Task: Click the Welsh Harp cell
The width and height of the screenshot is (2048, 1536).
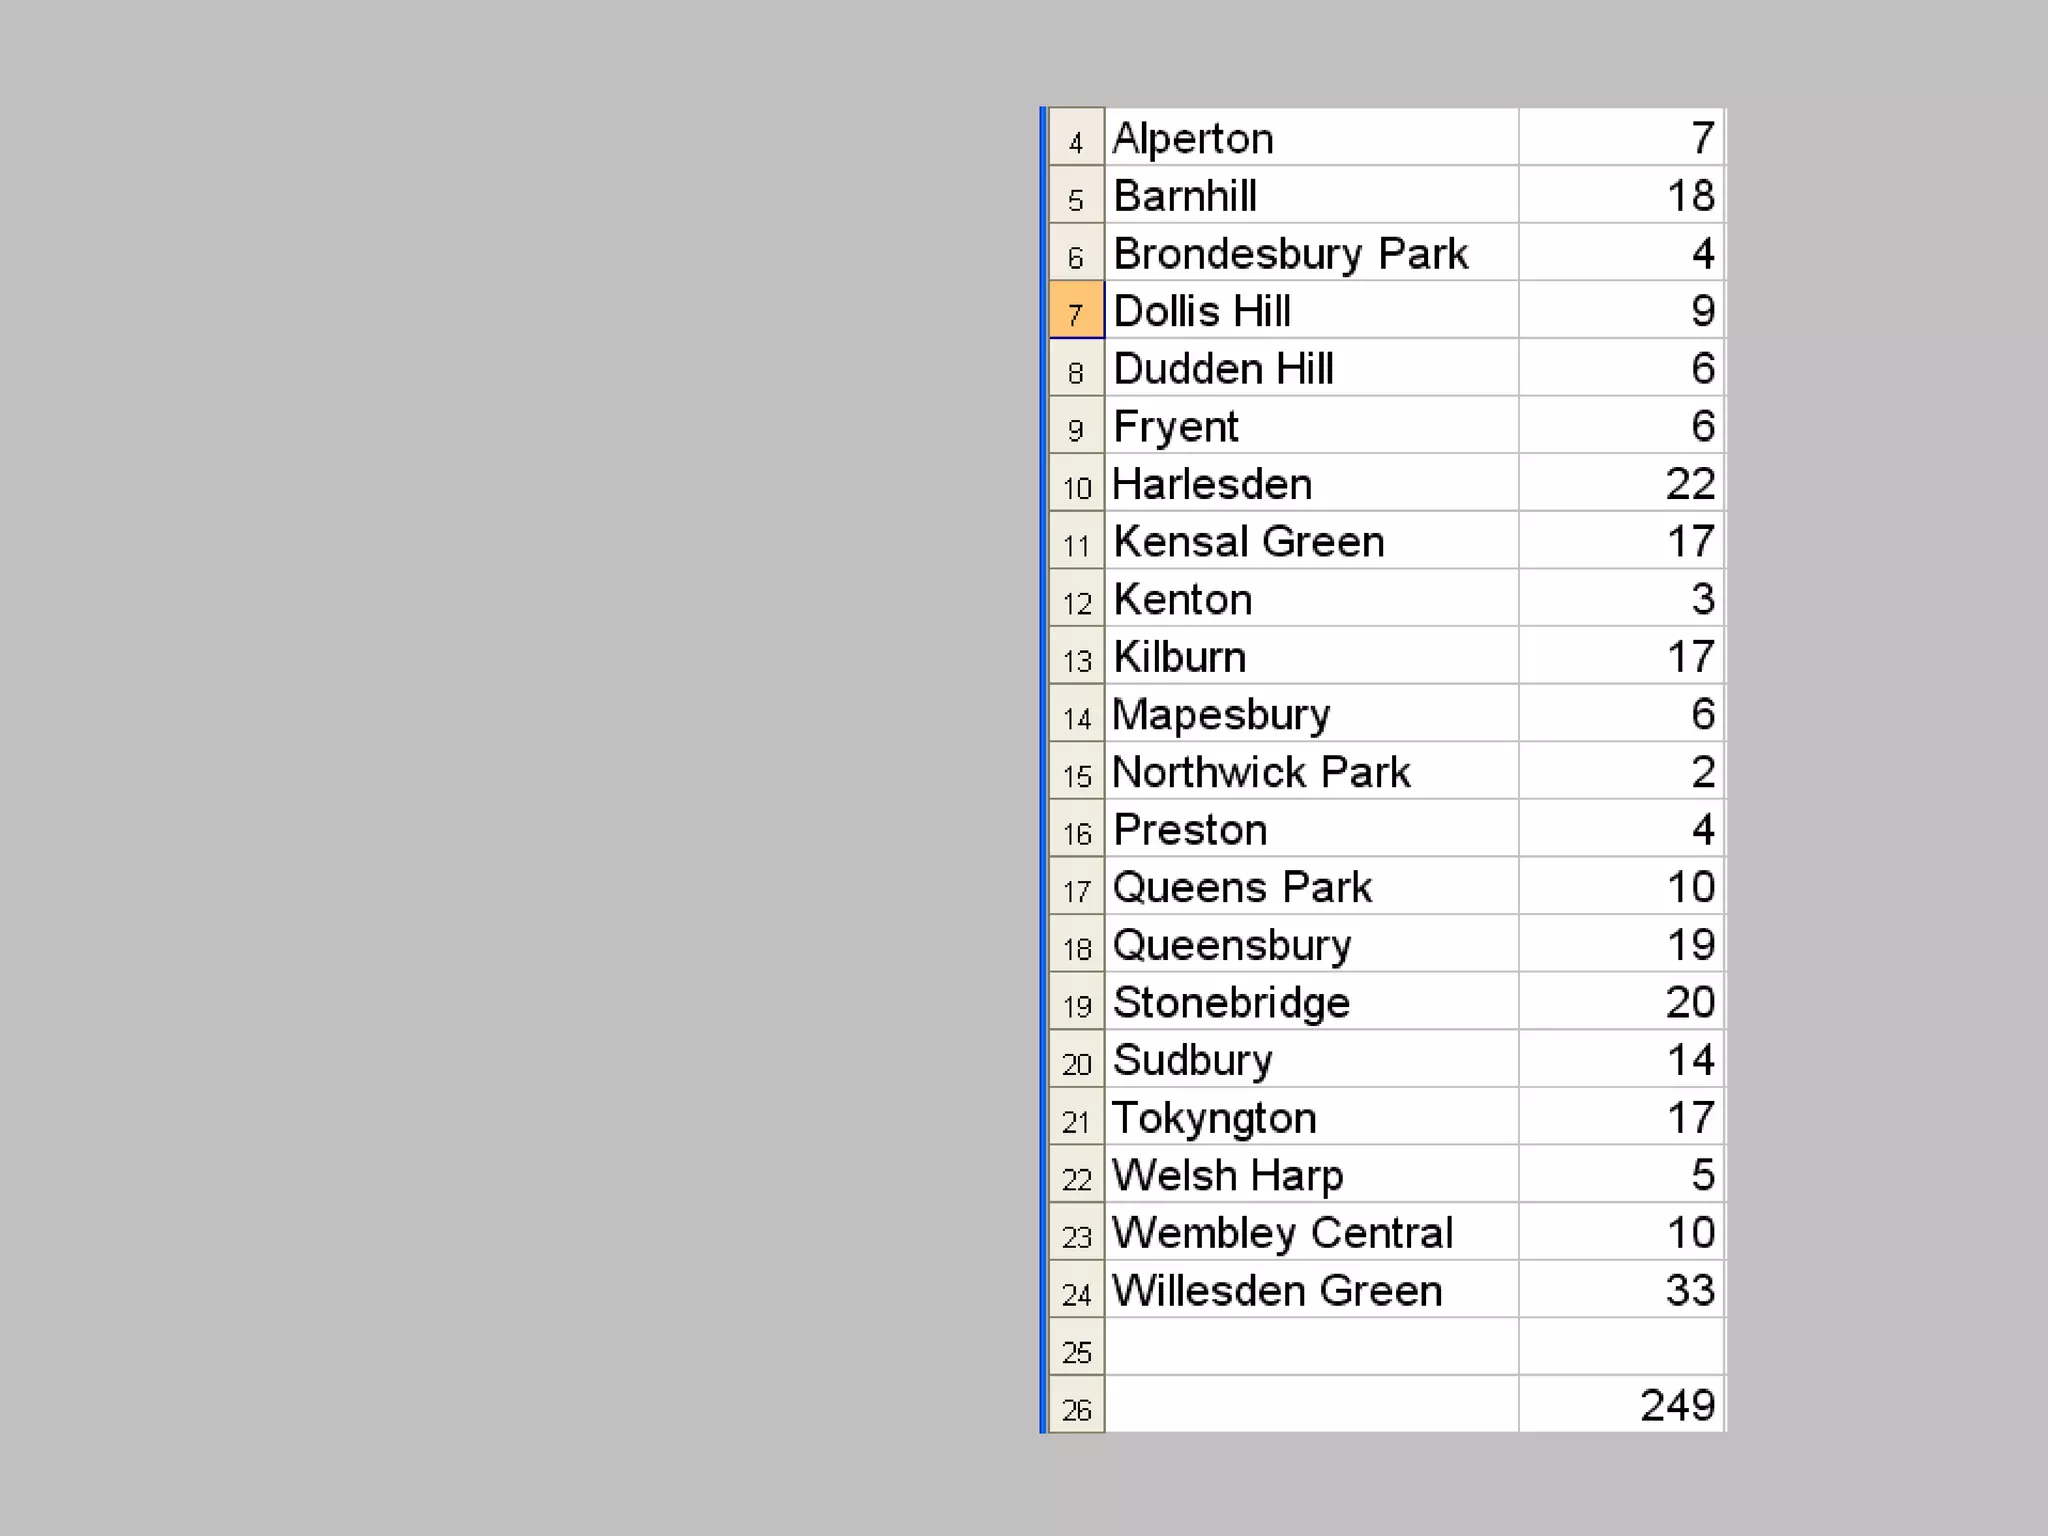Action: tap(1310, 1175)
